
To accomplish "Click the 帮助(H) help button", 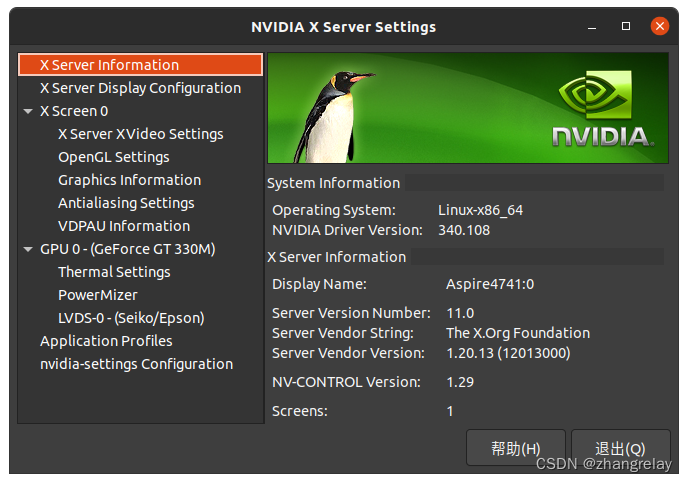I will [x=516, y=448].
